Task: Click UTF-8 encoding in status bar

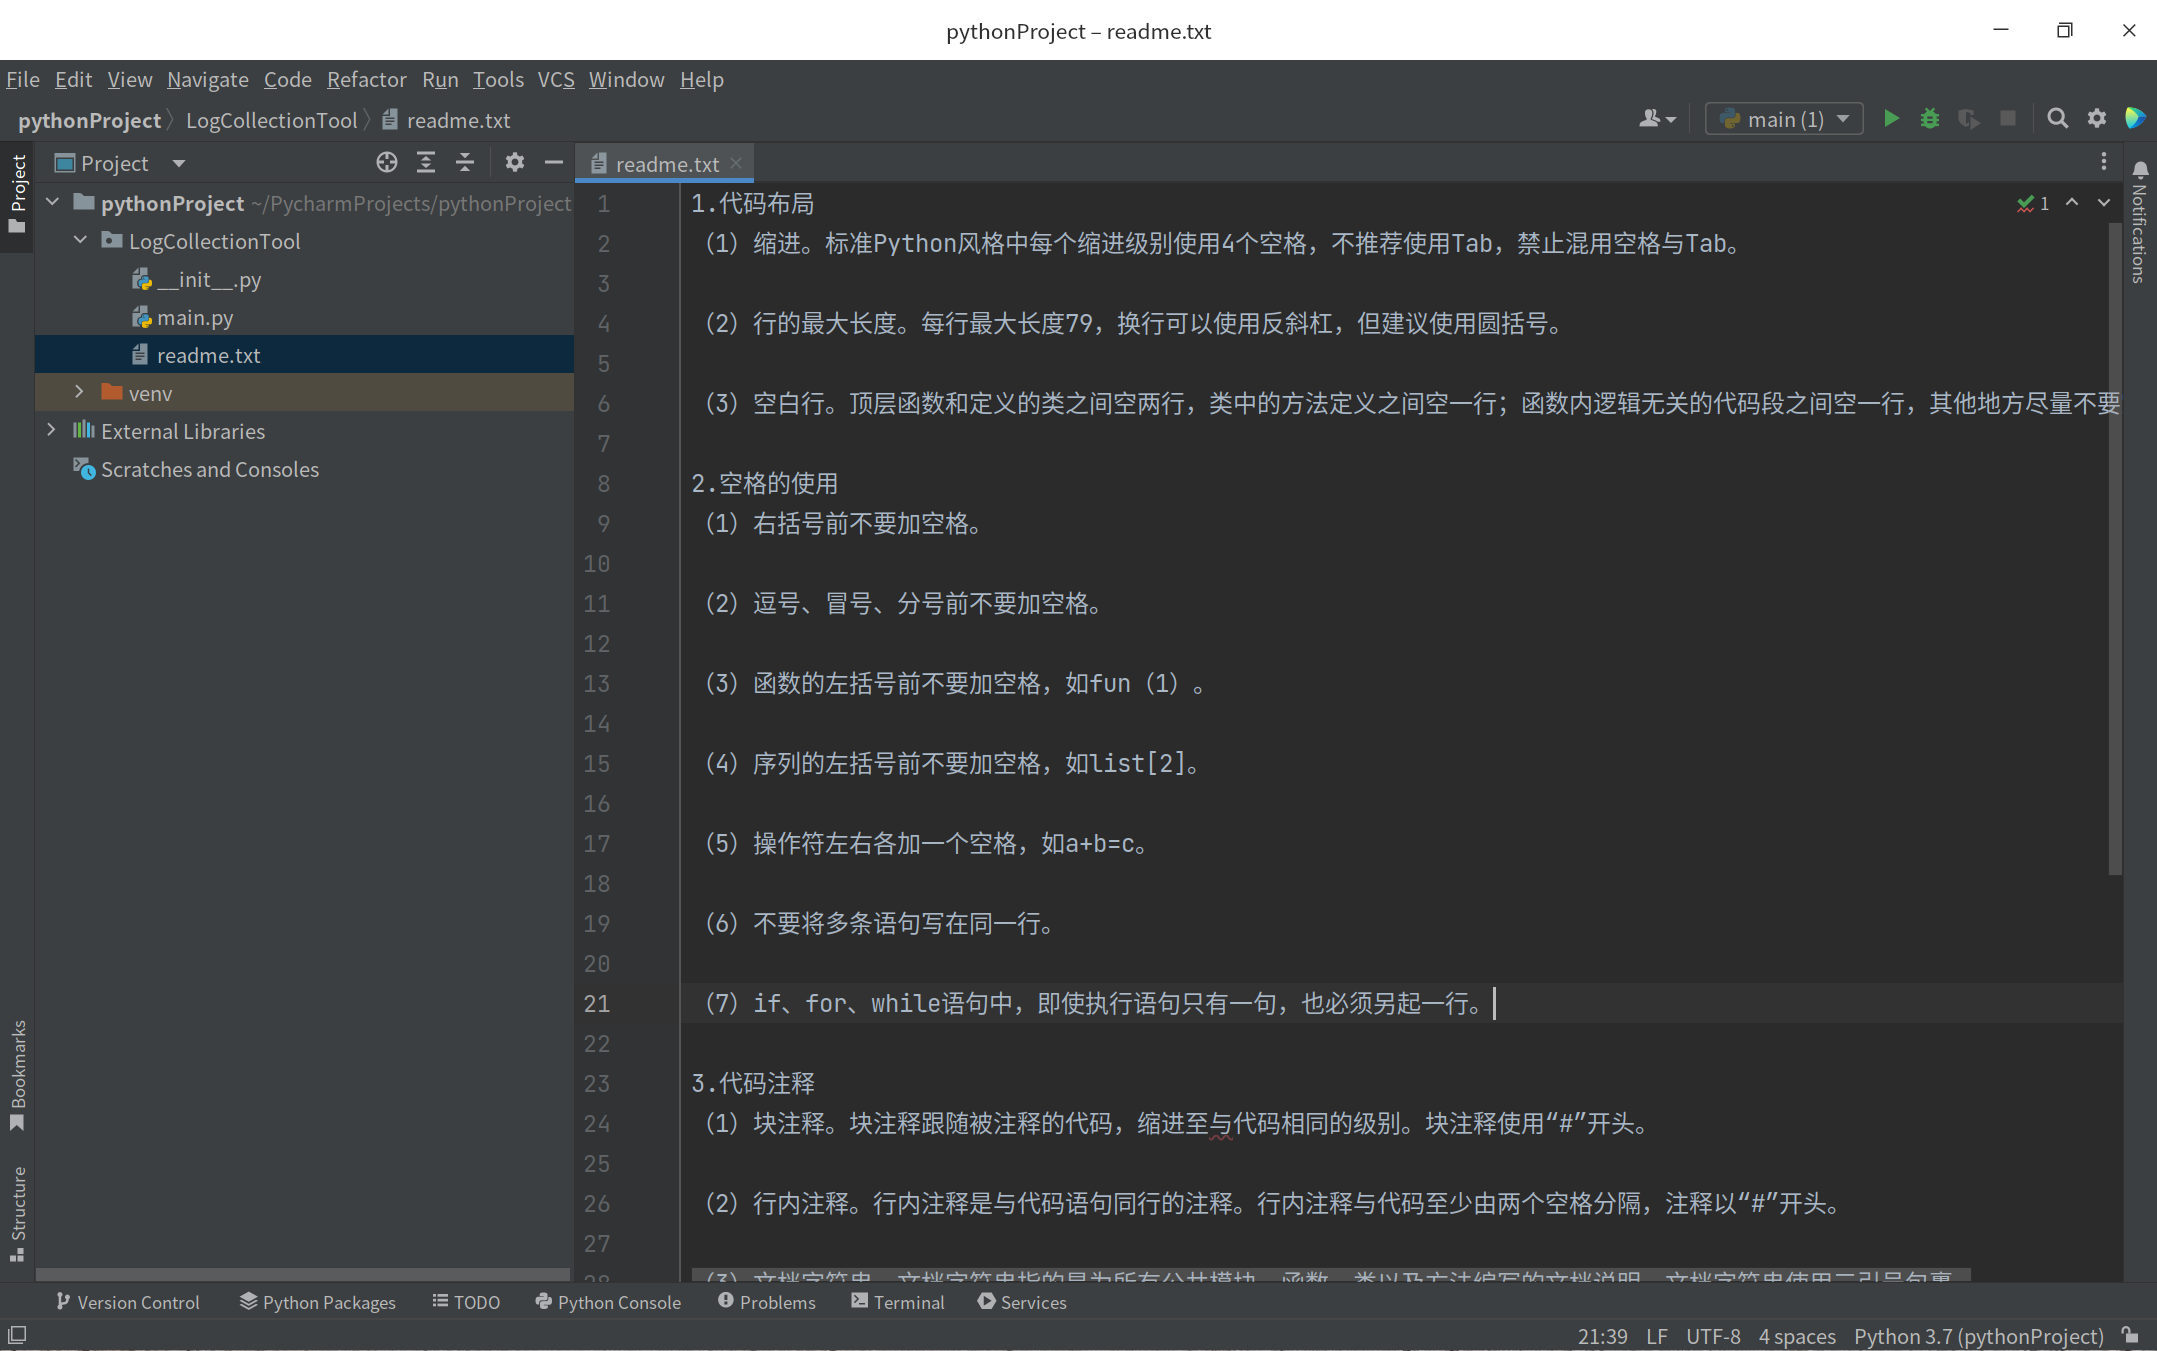Action: [1712, 1336]
